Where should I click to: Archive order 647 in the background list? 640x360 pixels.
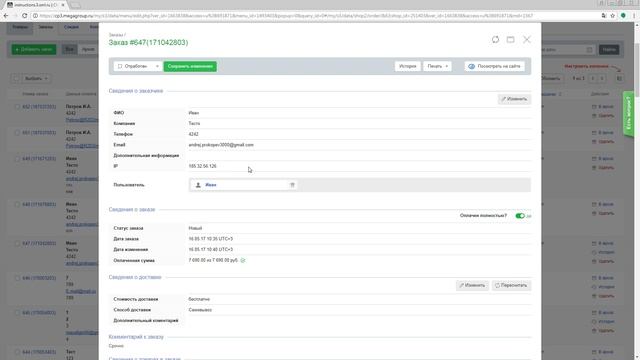[602, 243]
